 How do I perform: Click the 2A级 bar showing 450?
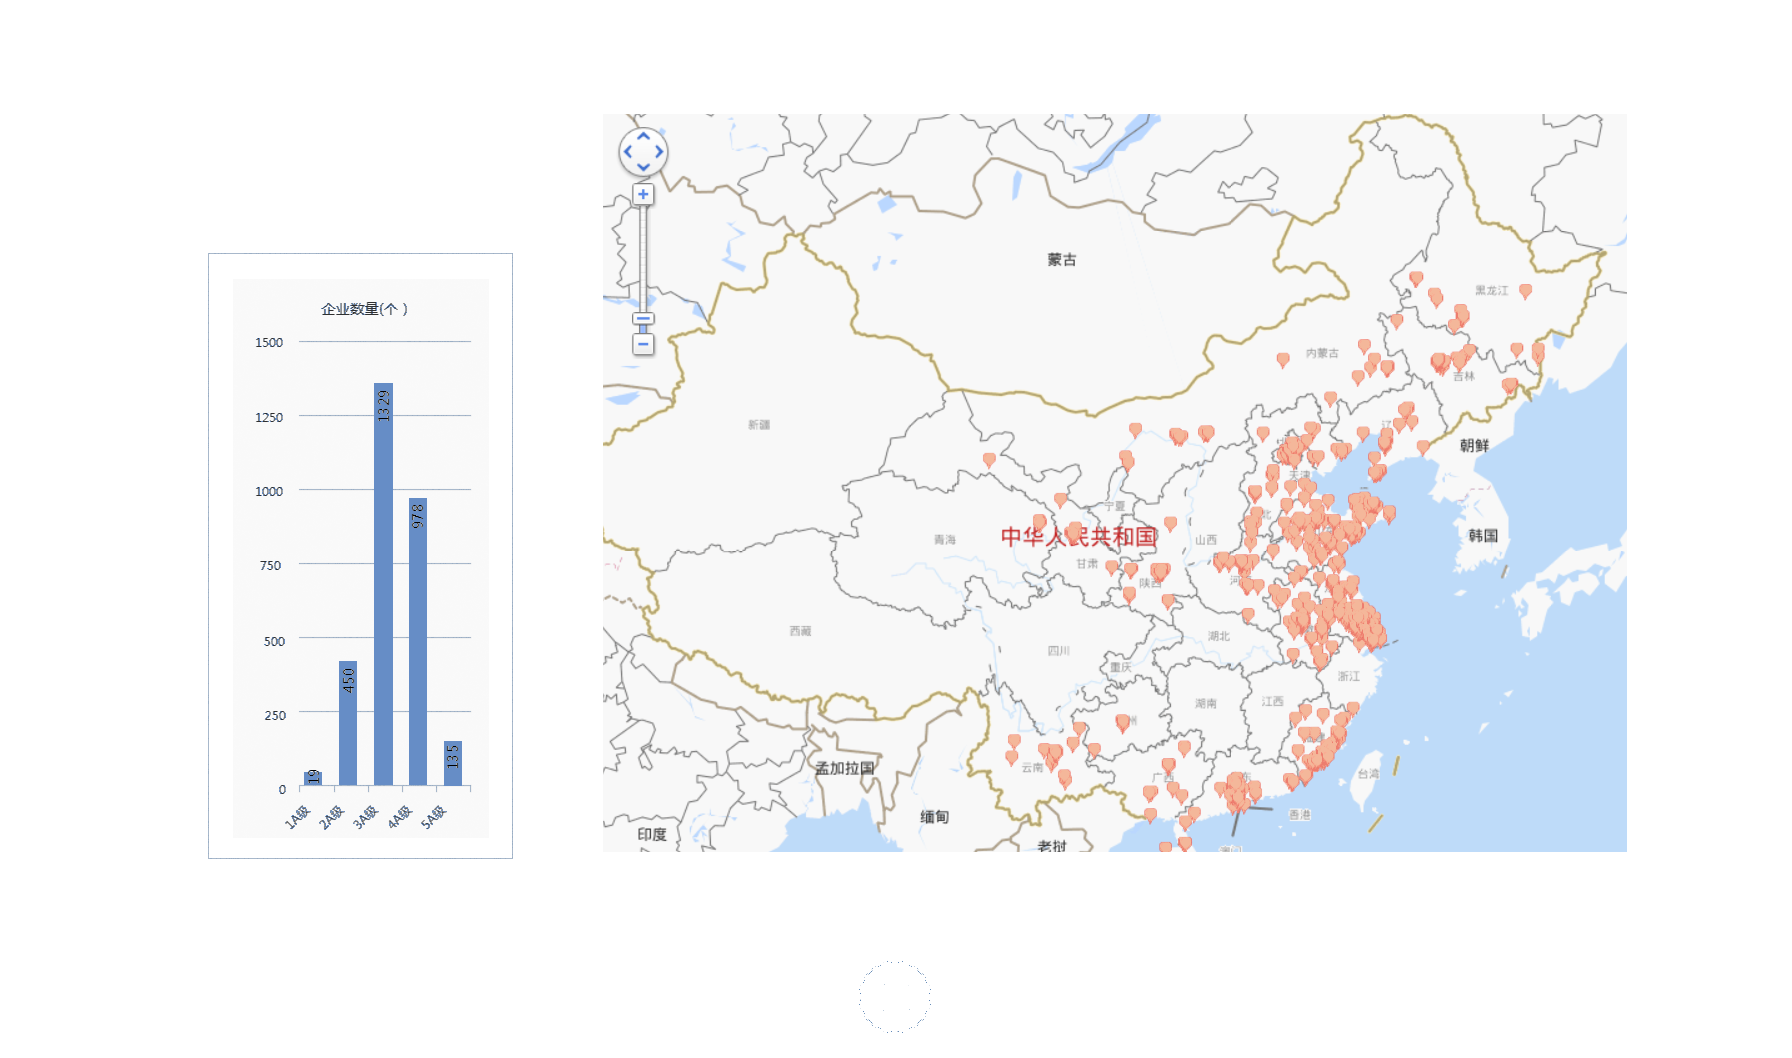coord(348,722)
